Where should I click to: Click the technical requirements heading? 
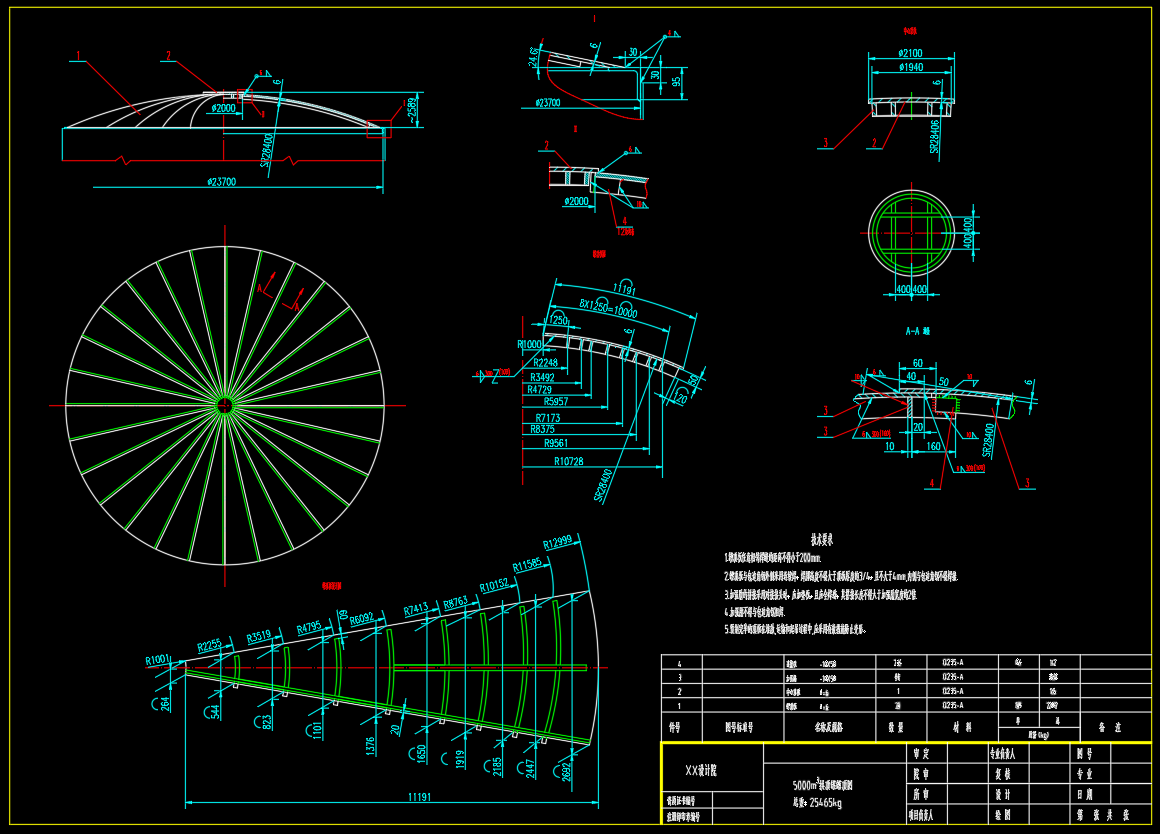coord(822,539)
